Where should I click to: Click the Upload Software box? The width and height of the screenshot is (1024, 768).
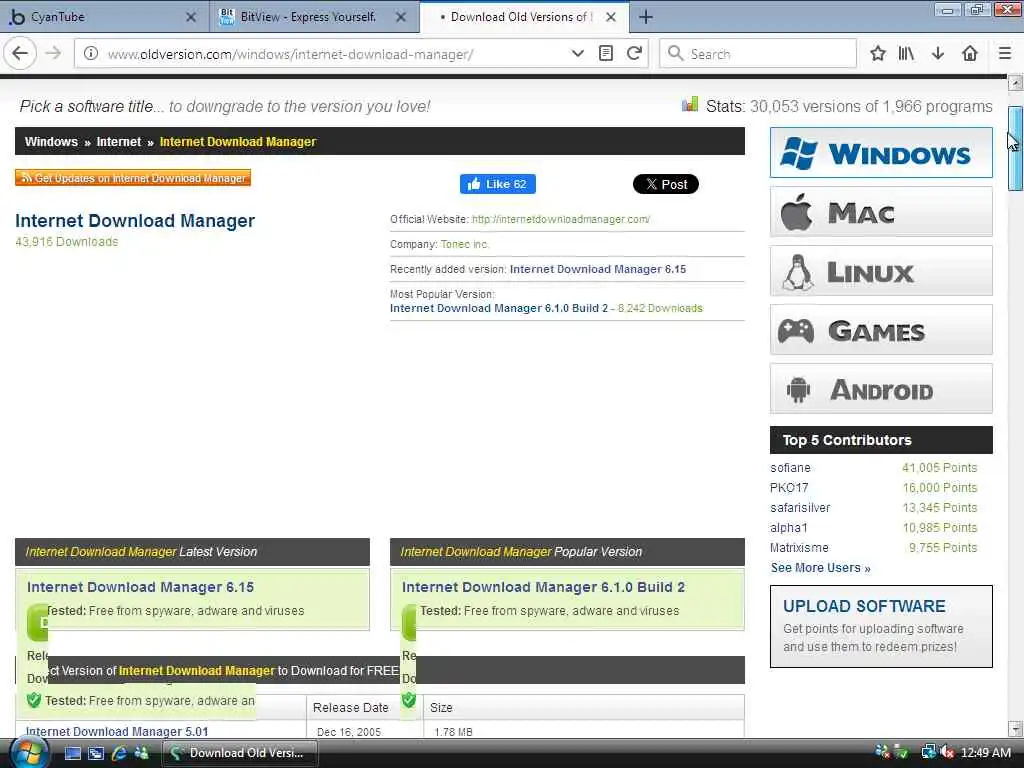click(x=881, y=626)
